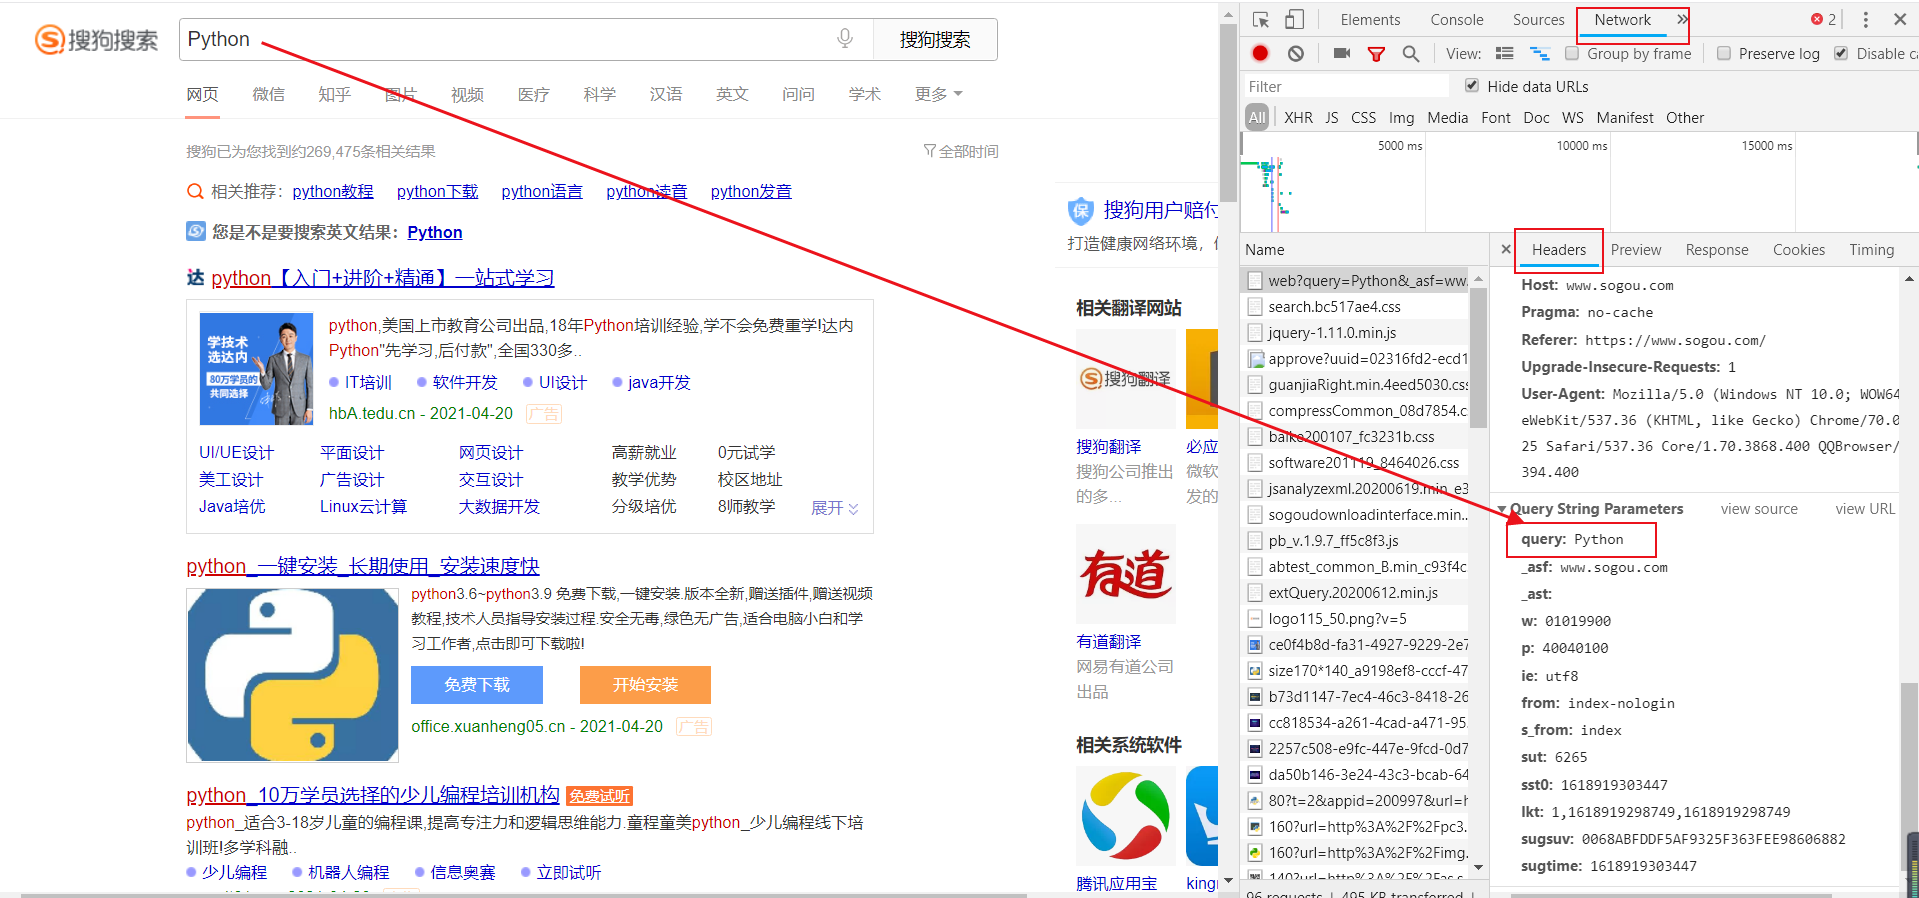Open the python教程 related suggestion link
Image resolution: width=1919 pixels, height=898 pixels.
[333, 191]
